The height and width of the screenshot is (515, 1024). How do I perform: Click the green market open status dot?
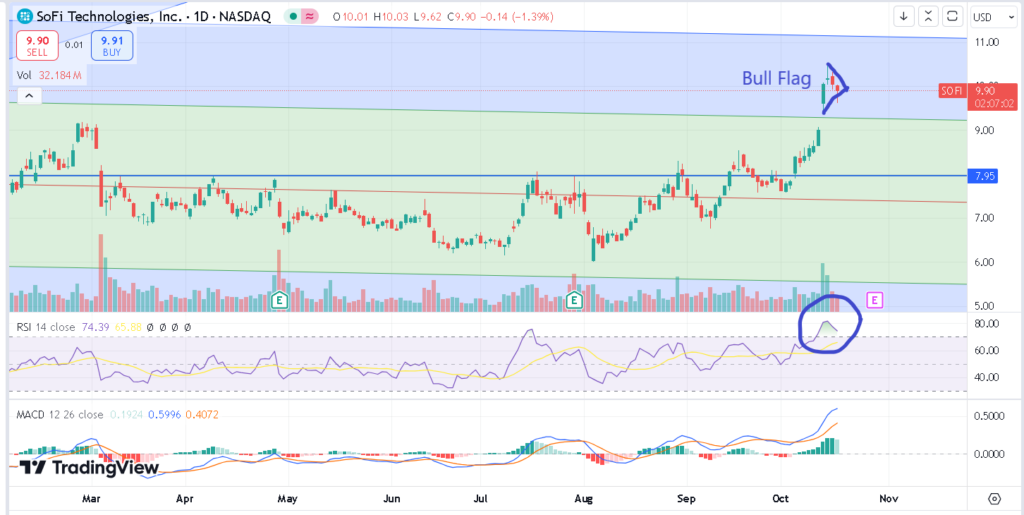[x=294, y=16]
